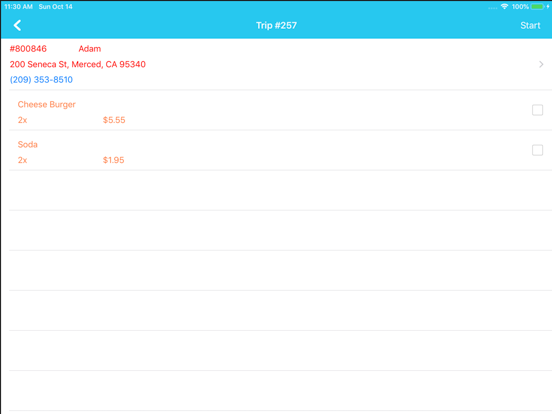Viewport: 552px width, 414px height.
Task: Select the $5.55 price
Action: pos(114,120)
